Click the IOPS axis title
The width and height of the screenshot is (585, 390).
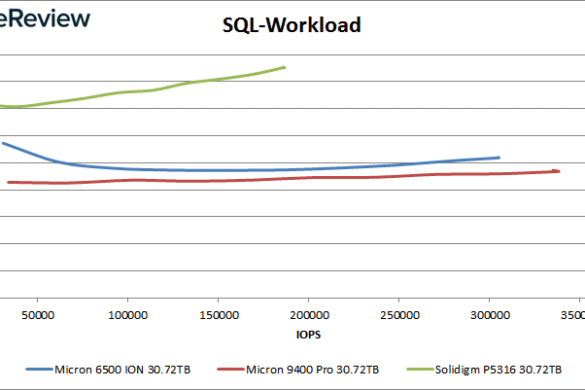(x=308, y=334)
